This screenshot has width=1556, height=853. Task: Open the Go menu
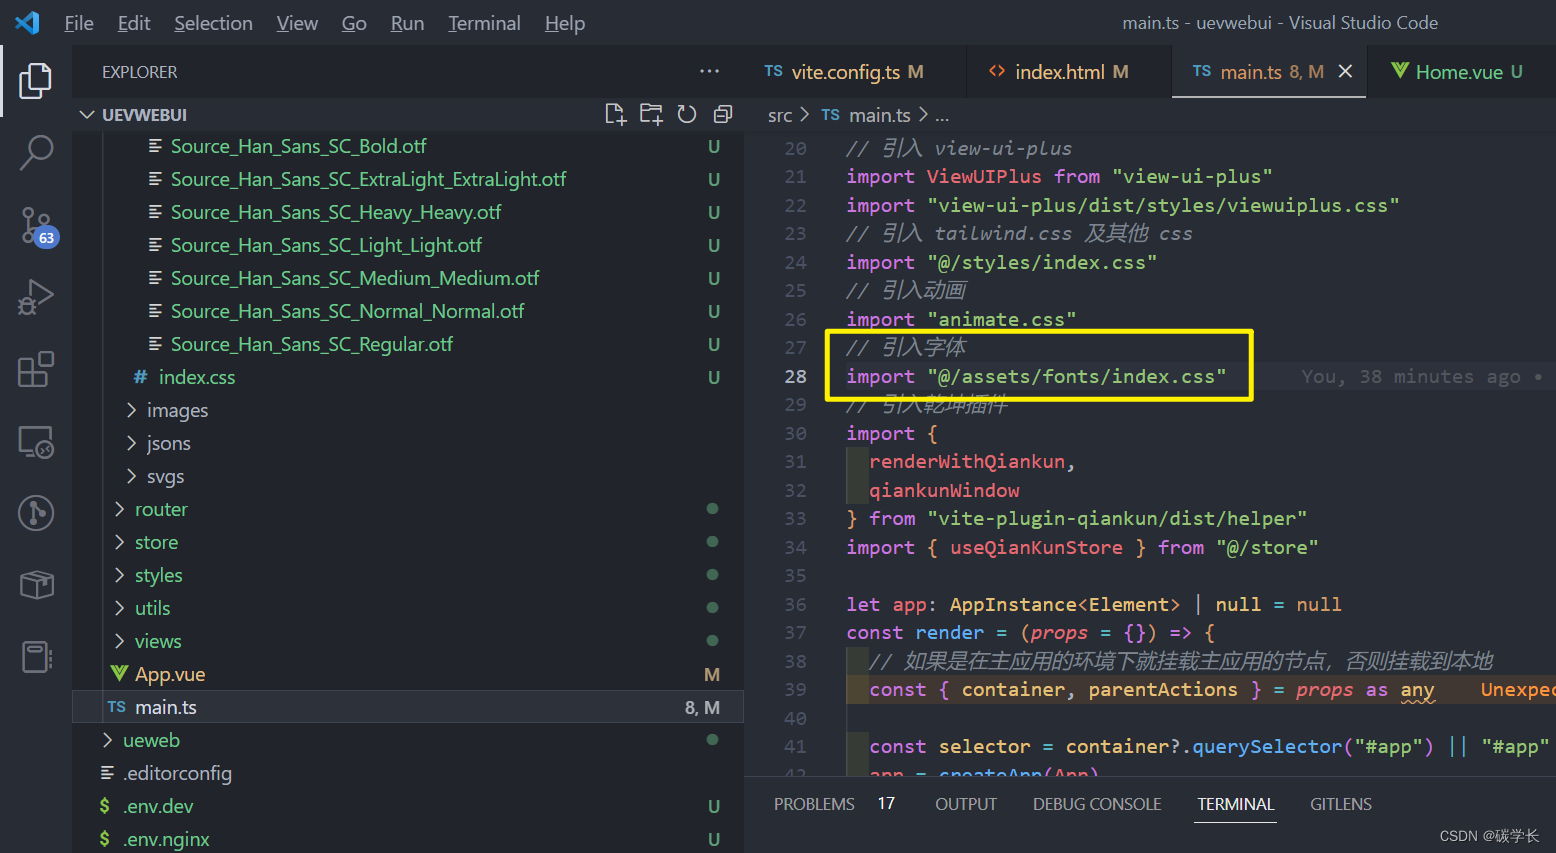tap(354, 23)
